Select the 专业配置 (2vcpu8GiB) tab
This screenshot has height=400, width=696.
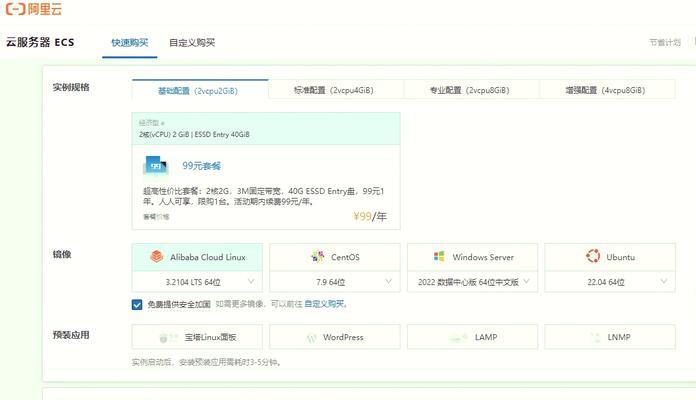coord(472,90)
